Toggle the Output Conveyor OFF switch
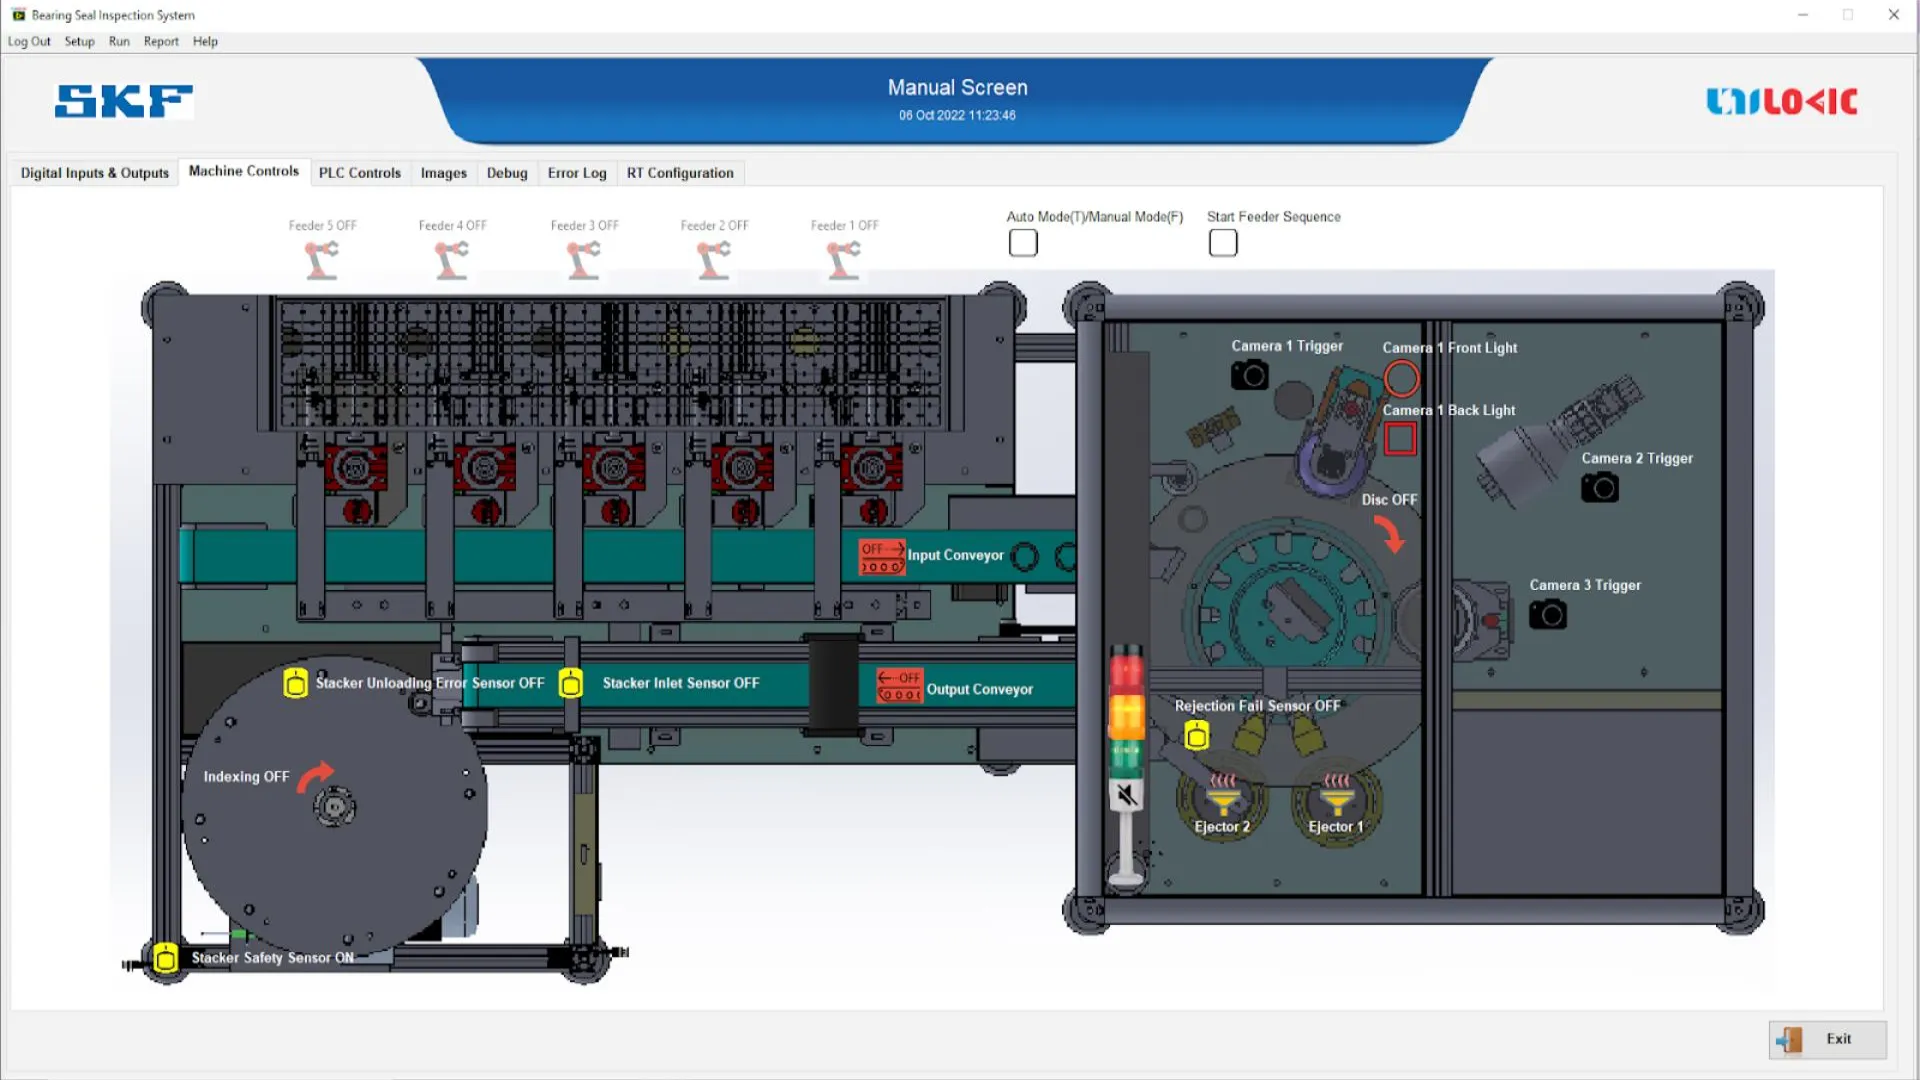Image resolution: width=1920 pixels, height=1080 pixels. [x=899, y=686]
